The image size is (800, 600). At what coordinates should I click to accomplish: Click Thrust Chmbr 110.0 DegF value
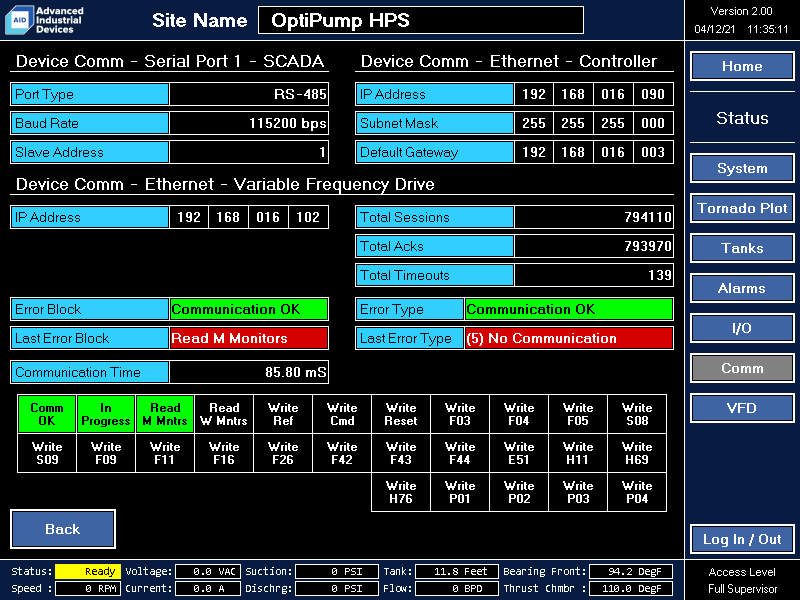click(x=631, y=588)
